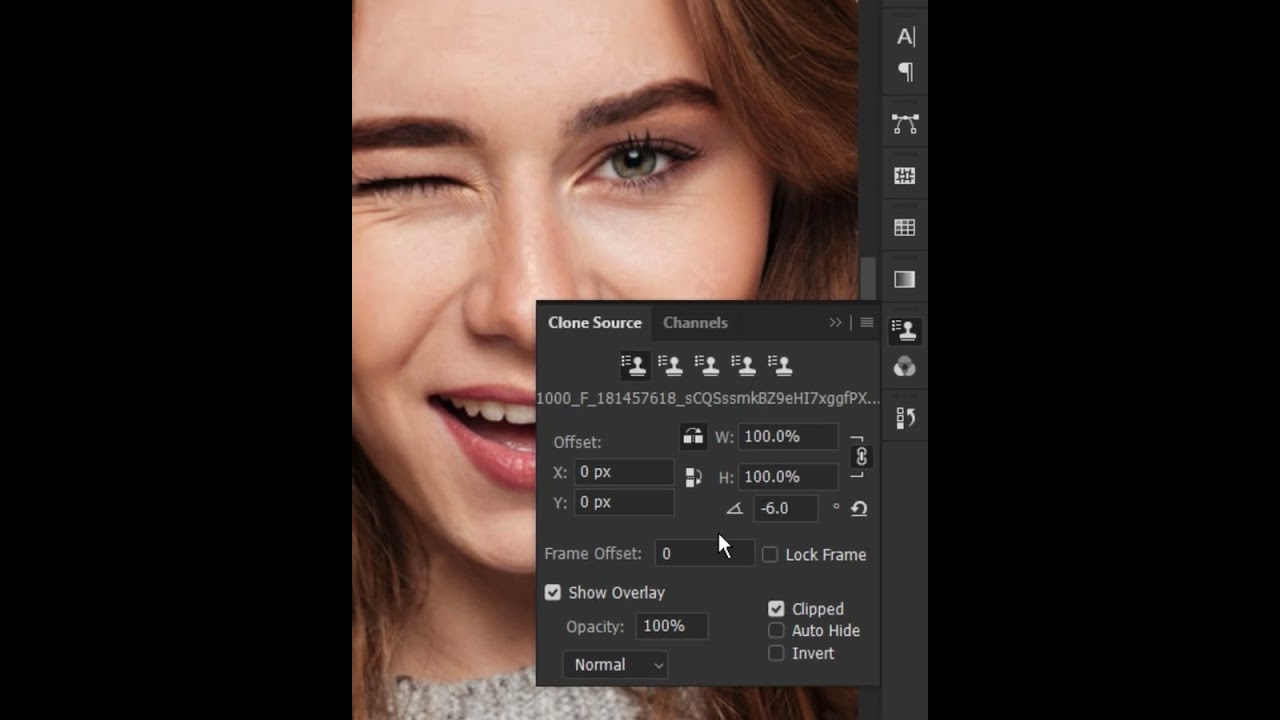This screenshot has height=720, width=1280.
Task: Switch to the Channels tab
Action: click(695, 322)
